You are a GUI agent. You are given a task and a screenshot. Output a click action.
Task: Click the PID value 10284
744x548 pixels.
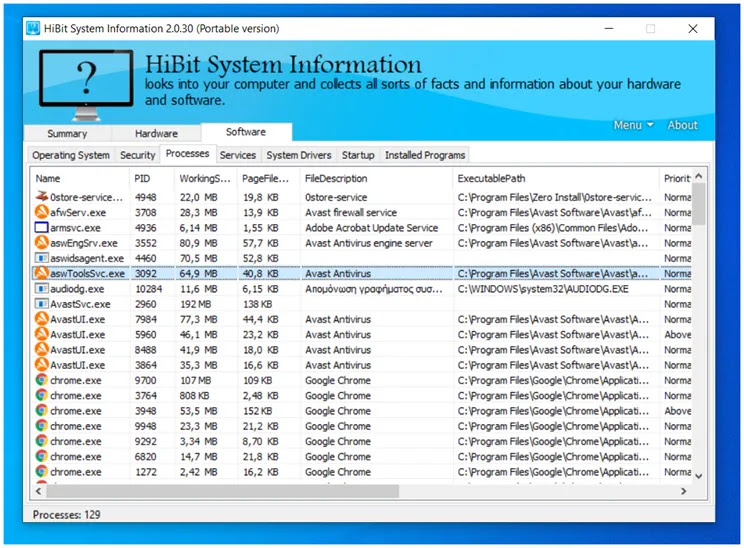(x=149, y=288)
